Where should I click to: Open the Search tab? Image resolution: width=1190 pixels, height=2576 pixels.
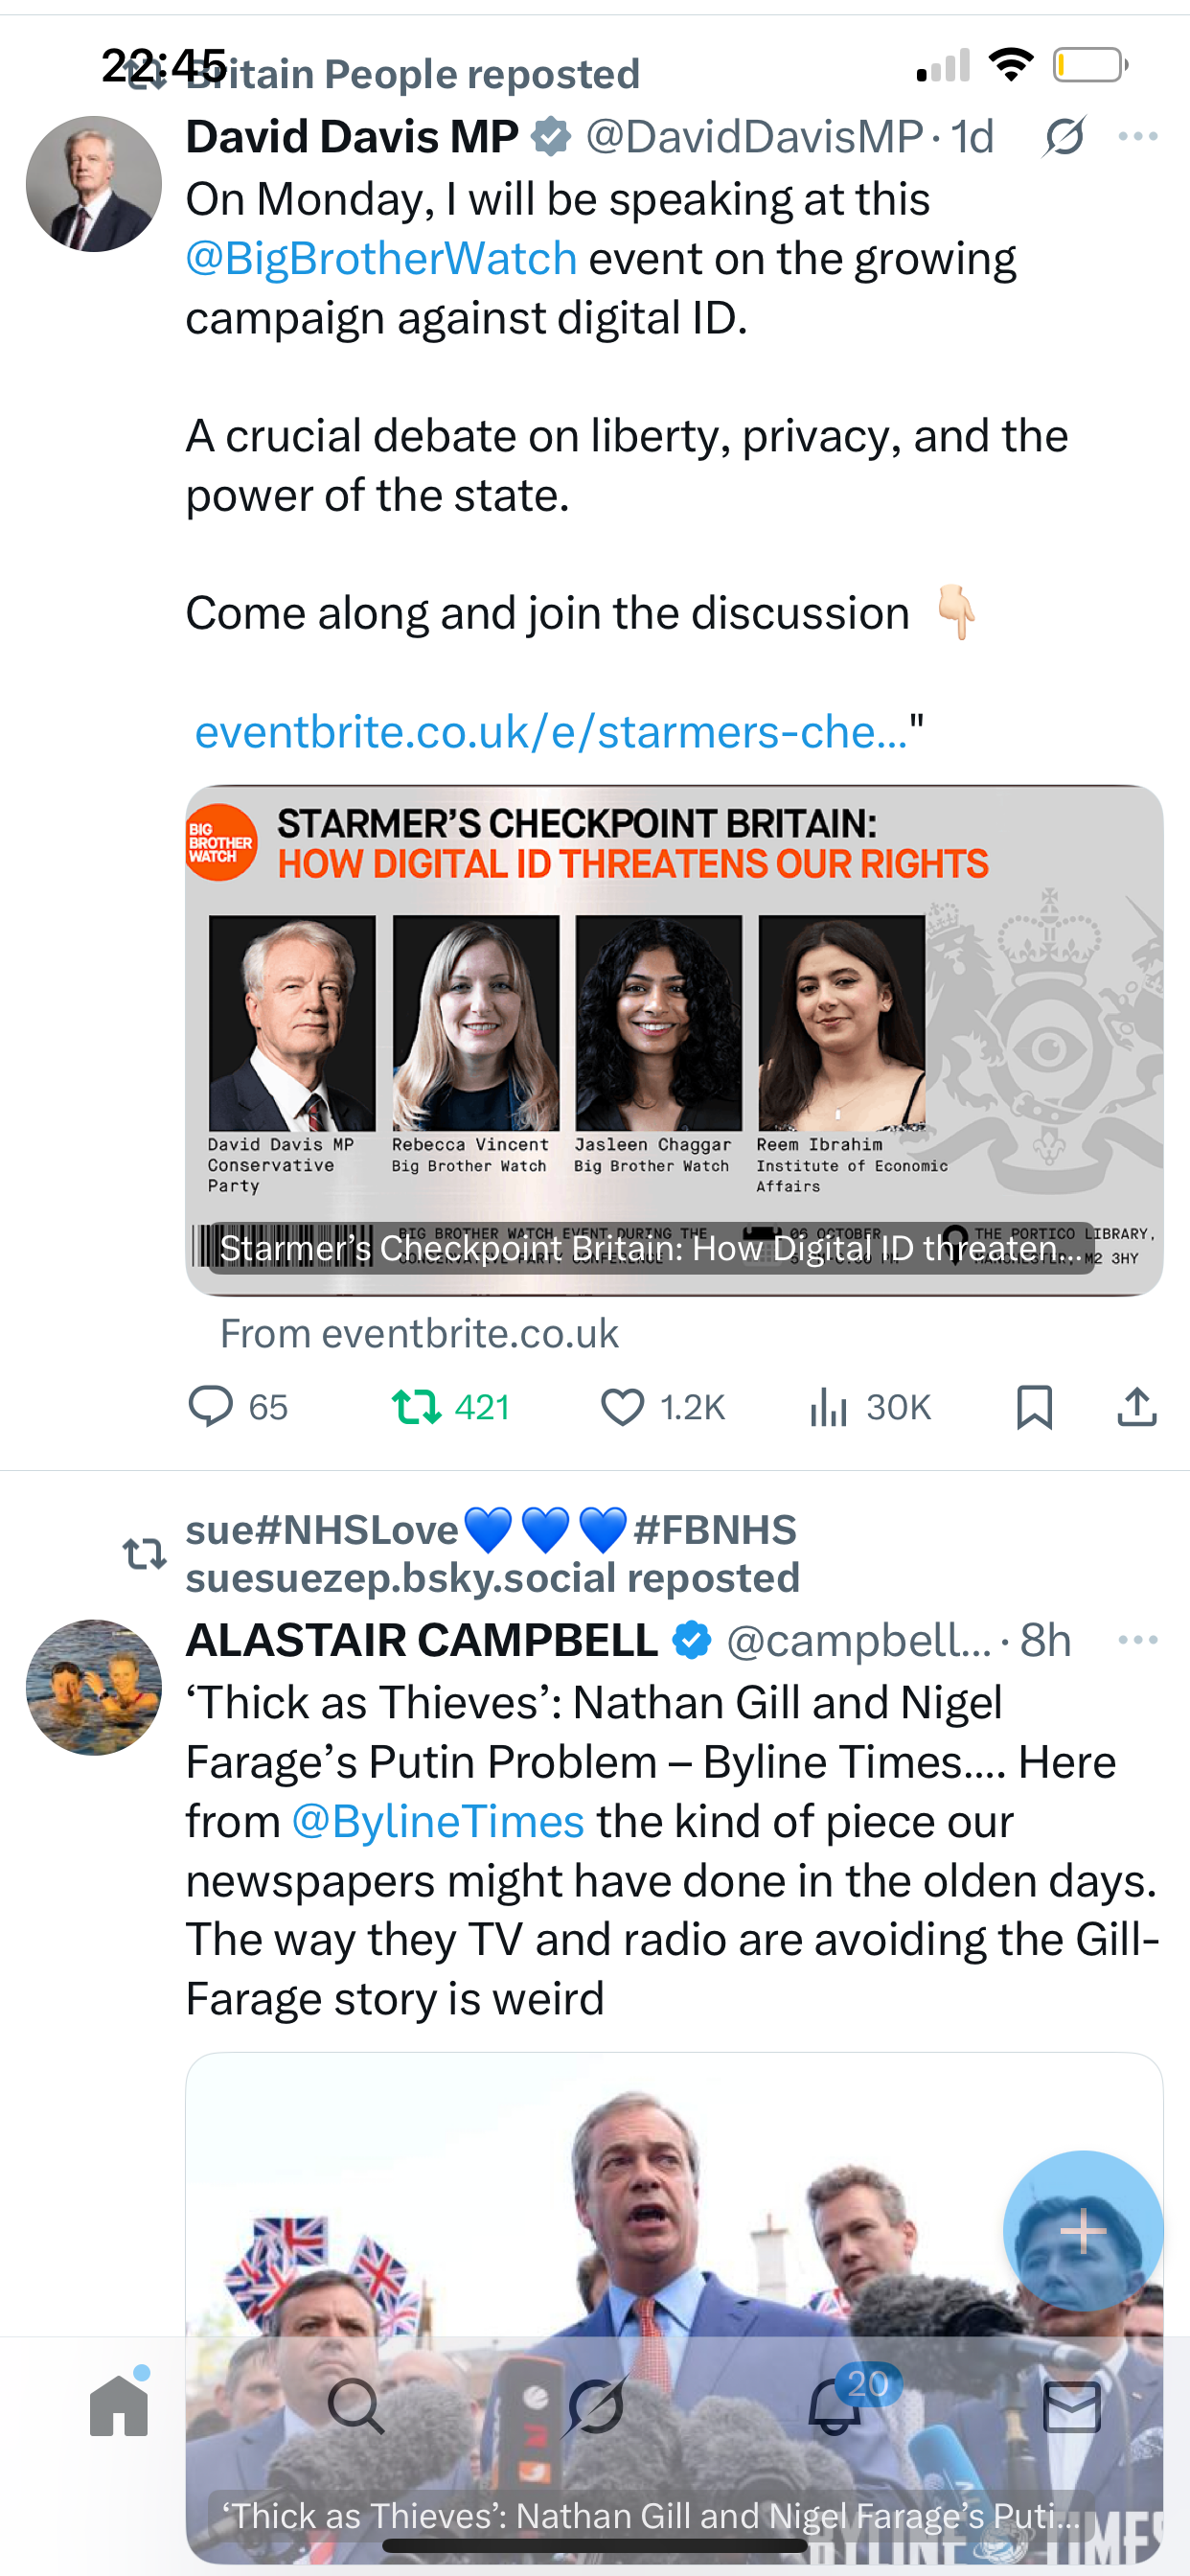[x=355, y=2406]
